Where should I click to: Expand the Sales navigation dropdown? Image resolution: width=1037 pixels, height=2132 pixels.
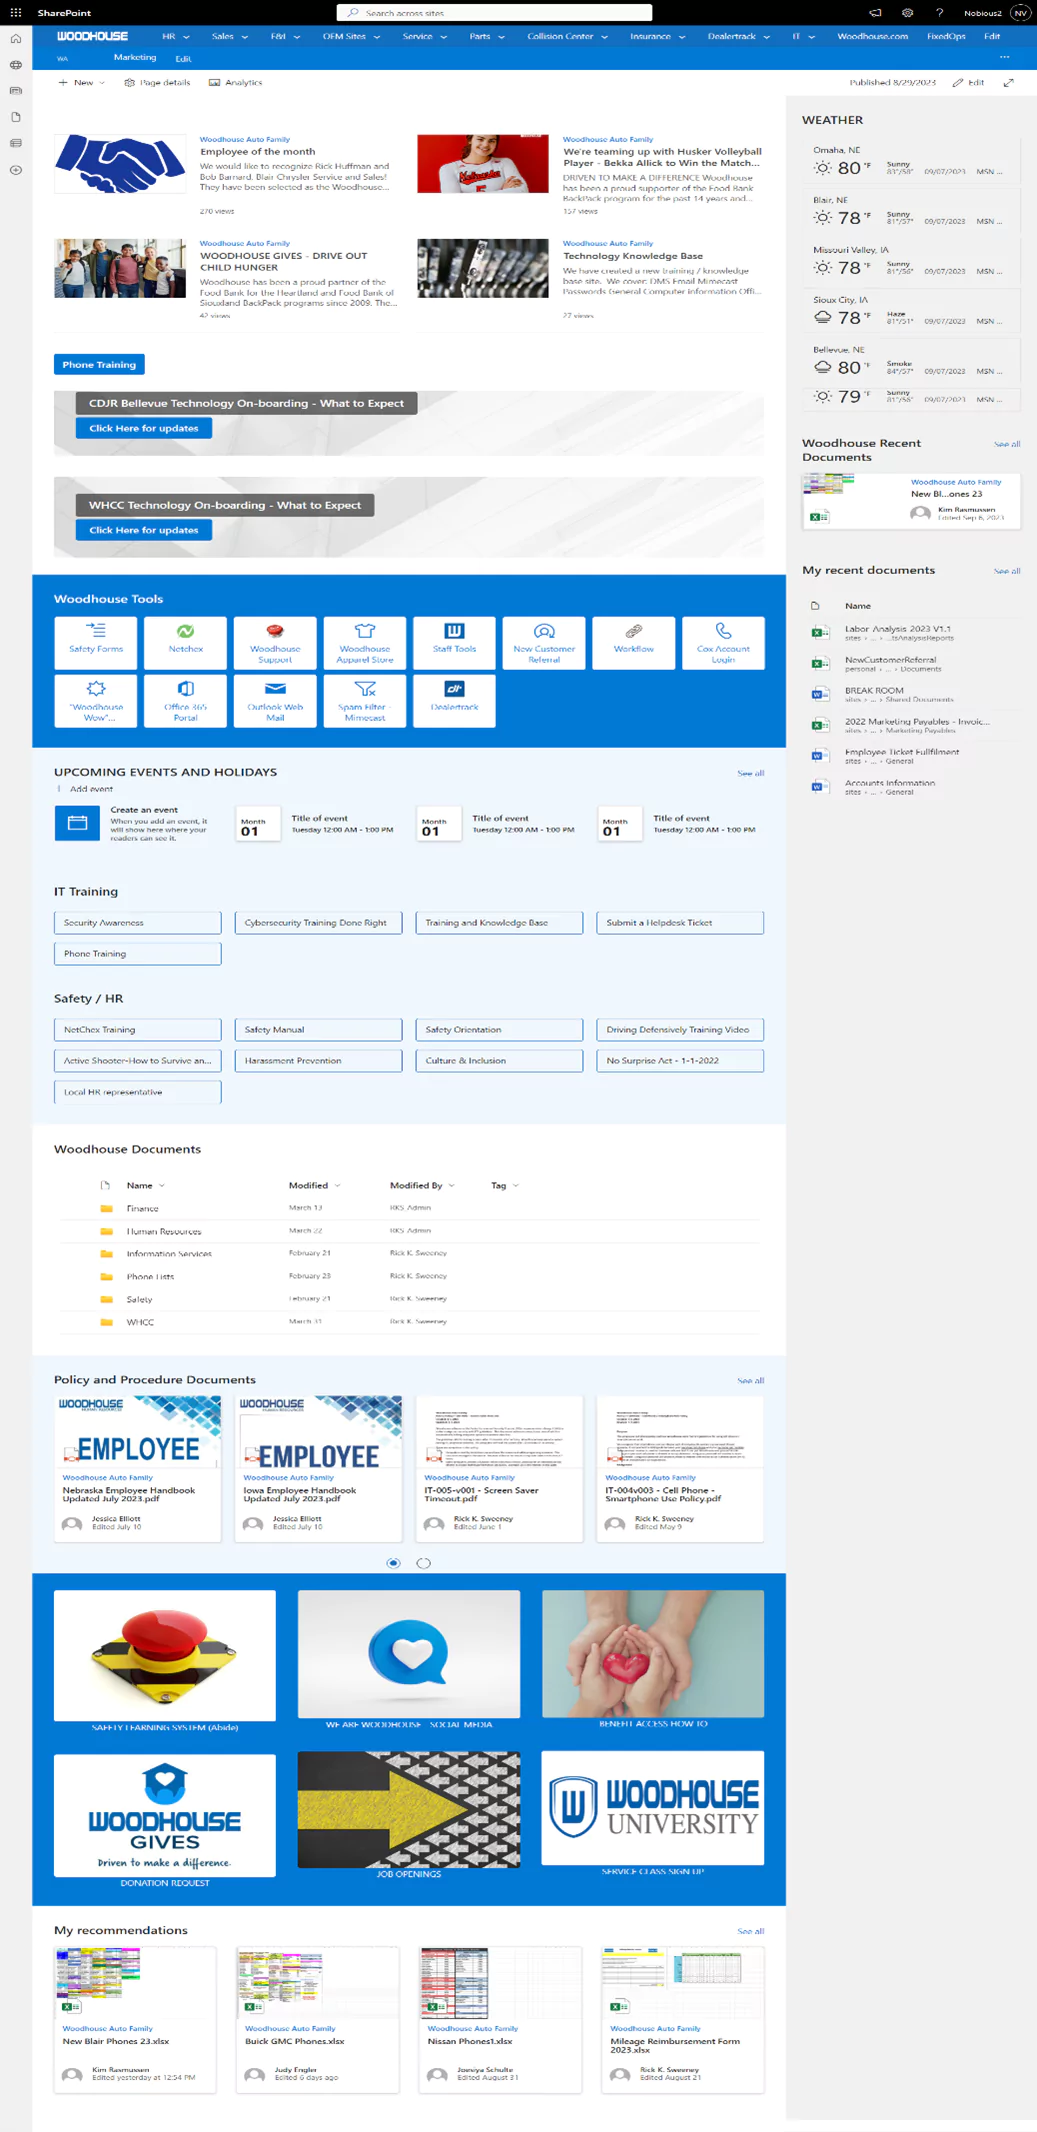229,36
